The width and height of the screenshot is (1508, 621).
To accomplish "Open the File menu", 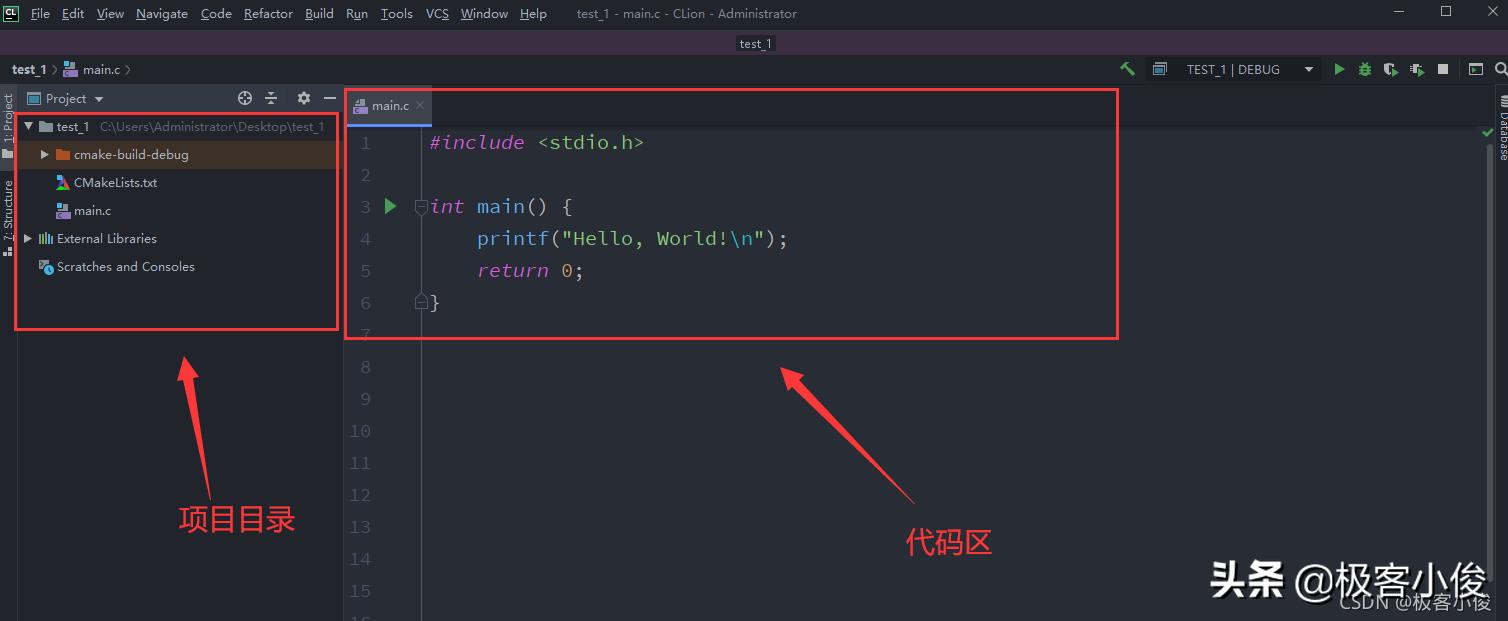I will click(40, 14).
